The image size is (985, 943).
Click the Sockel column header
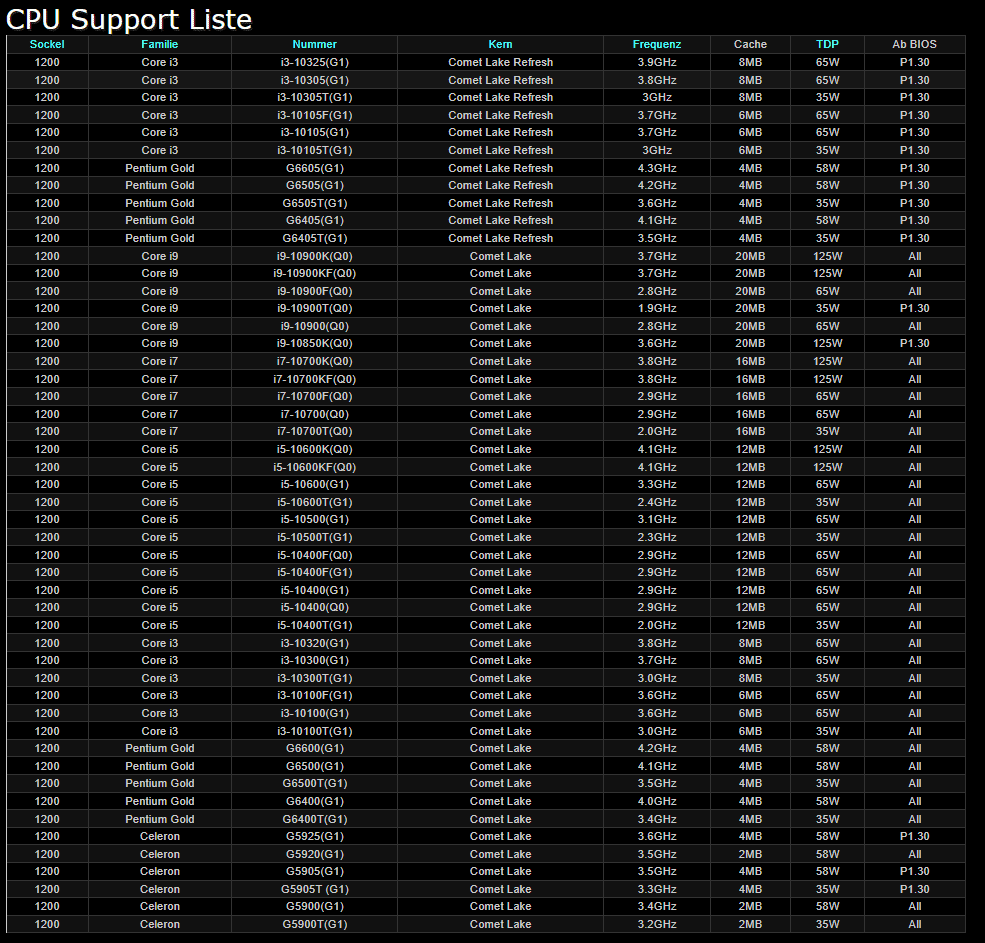47,44
